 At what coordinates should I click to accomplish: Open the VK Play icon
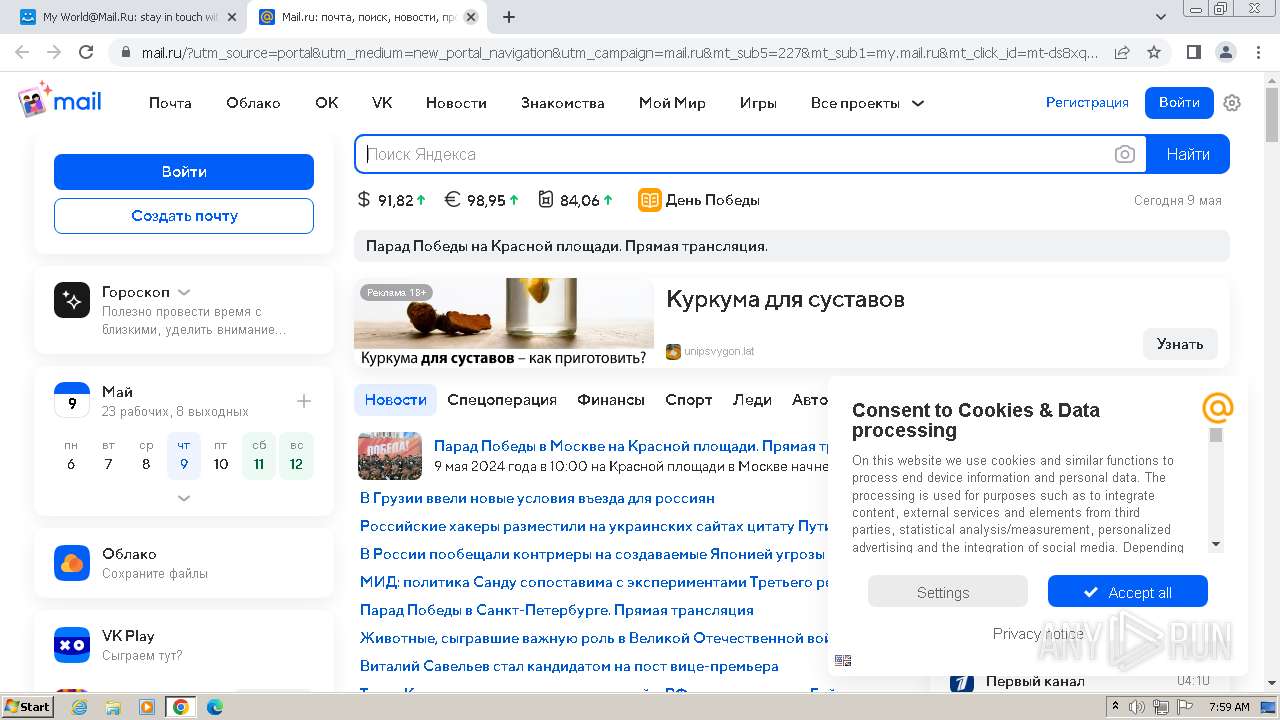72,645
